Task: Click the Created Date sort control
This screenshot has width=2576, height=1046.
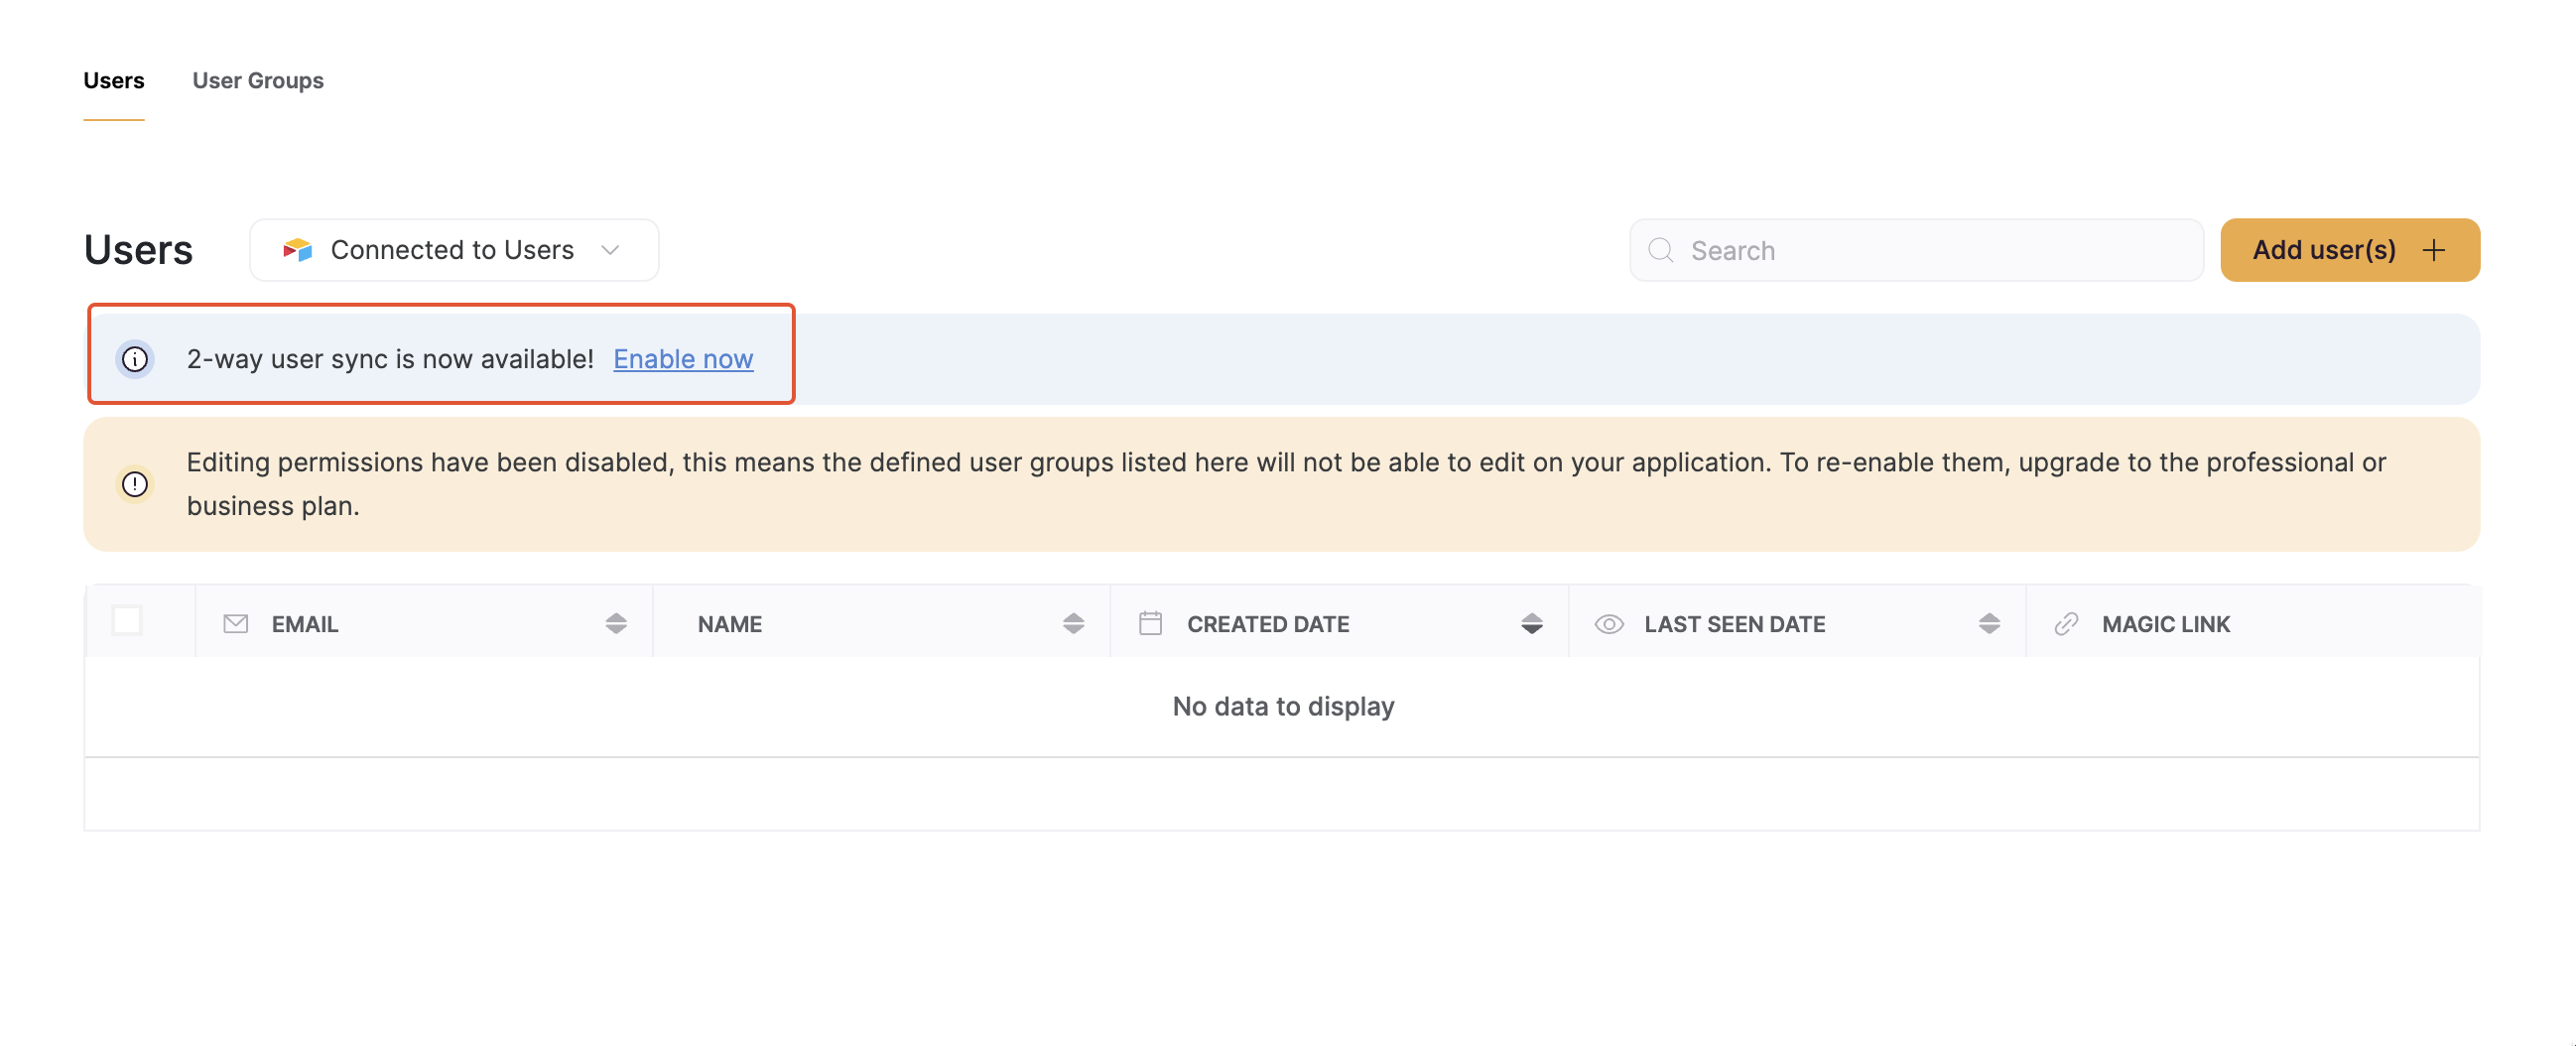Action: 1531,622
